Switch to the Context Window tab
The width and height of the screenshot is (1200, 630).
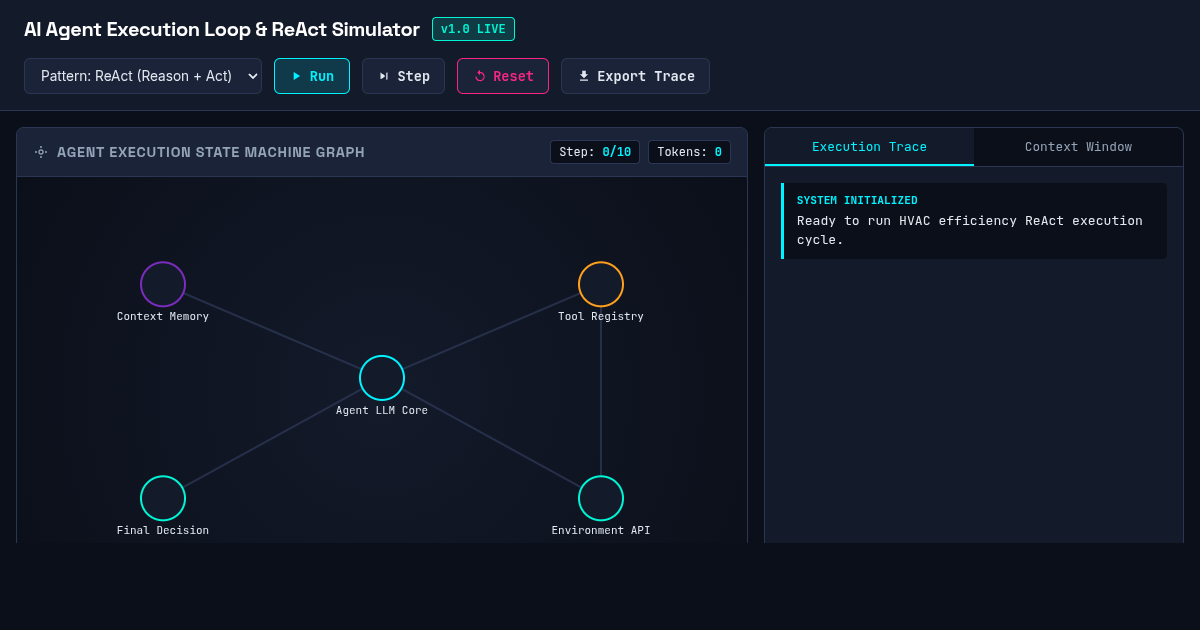coord(1078,147)
